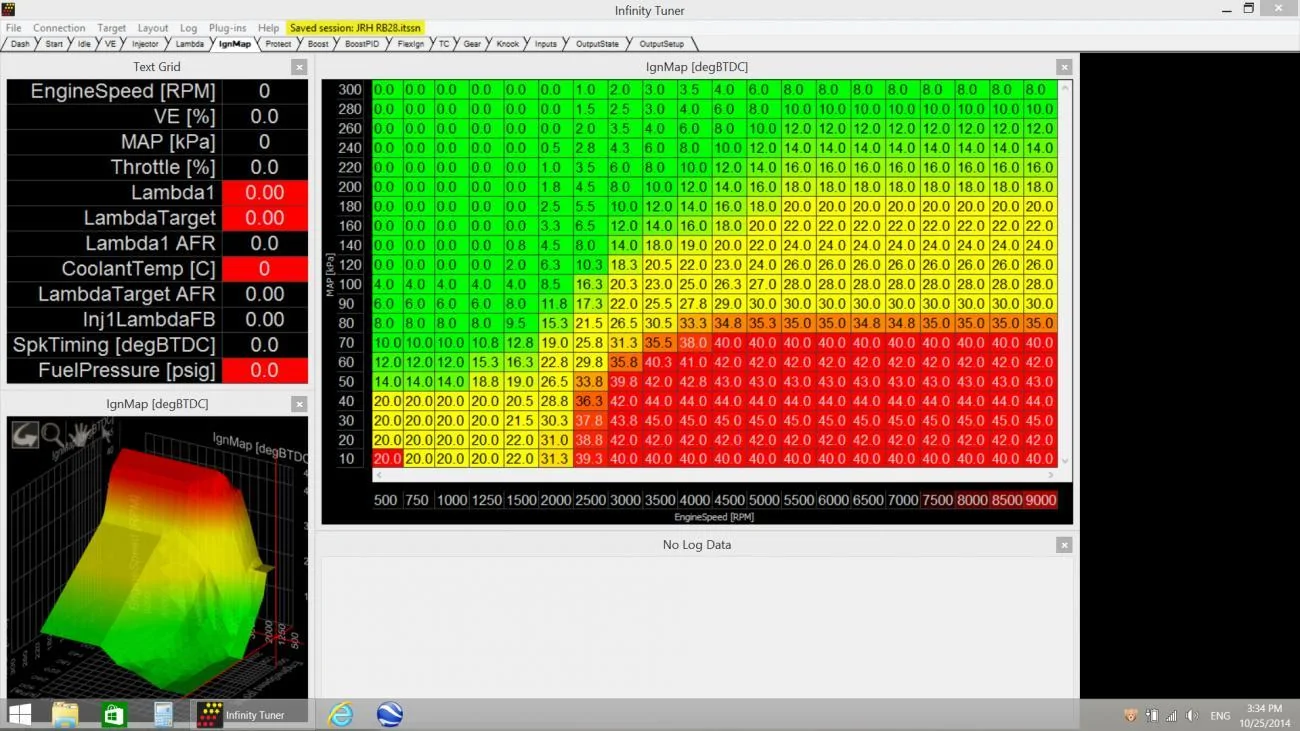The width and height of the screenshot is (1300, 731).
Task: Click the taskbar clock showing 3:34 PM
Action: (1264, 715)
